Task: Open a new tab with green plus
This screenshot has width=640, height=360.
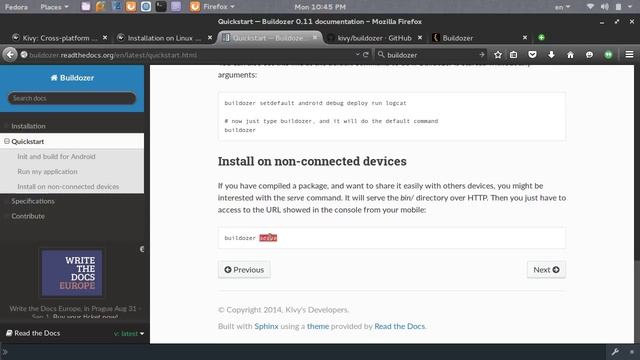Action: [x=541, y=38]
